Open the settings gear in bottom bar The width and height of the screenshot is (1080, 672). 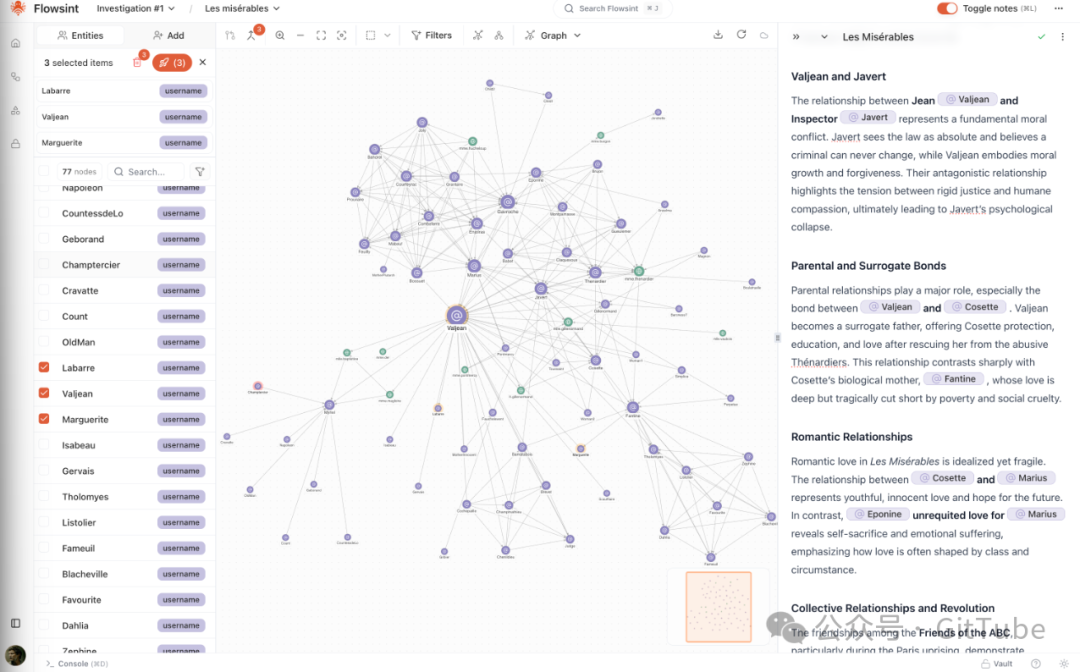tap(1063, 664)
